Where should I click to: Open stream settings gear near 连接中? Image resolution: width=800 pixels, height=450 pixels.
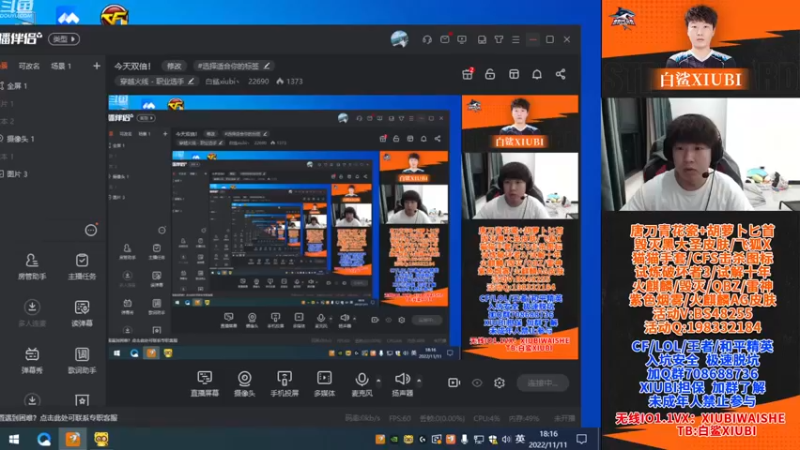pos(499,383)
